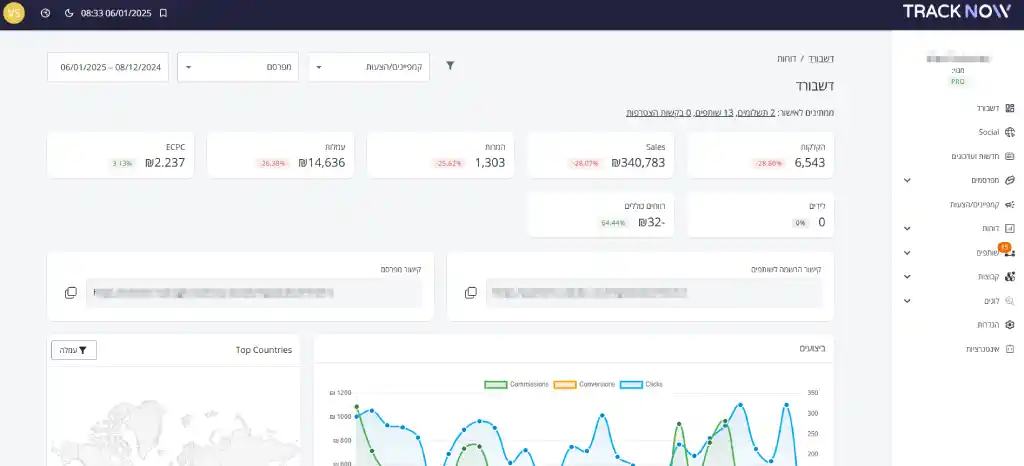1024x466 pixels.
Task: Open the 13 שותפים pending link
Action: pyautogui.click(x=714, y=113)
